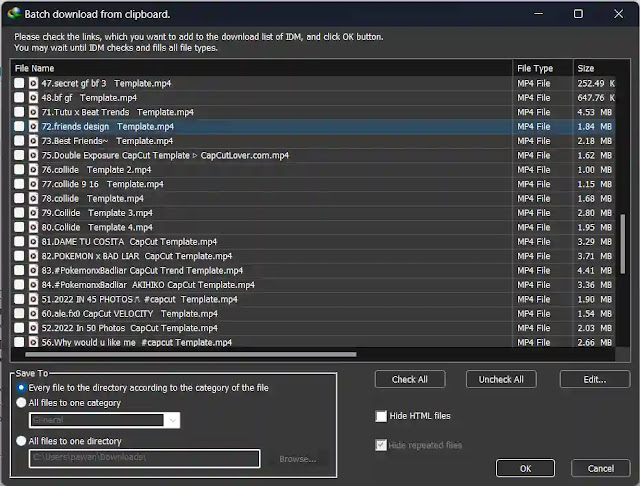Click the '3.71 MB' size cell
Image resolution: width=640 pixels, height=486 pixels.
coord(594,256)
